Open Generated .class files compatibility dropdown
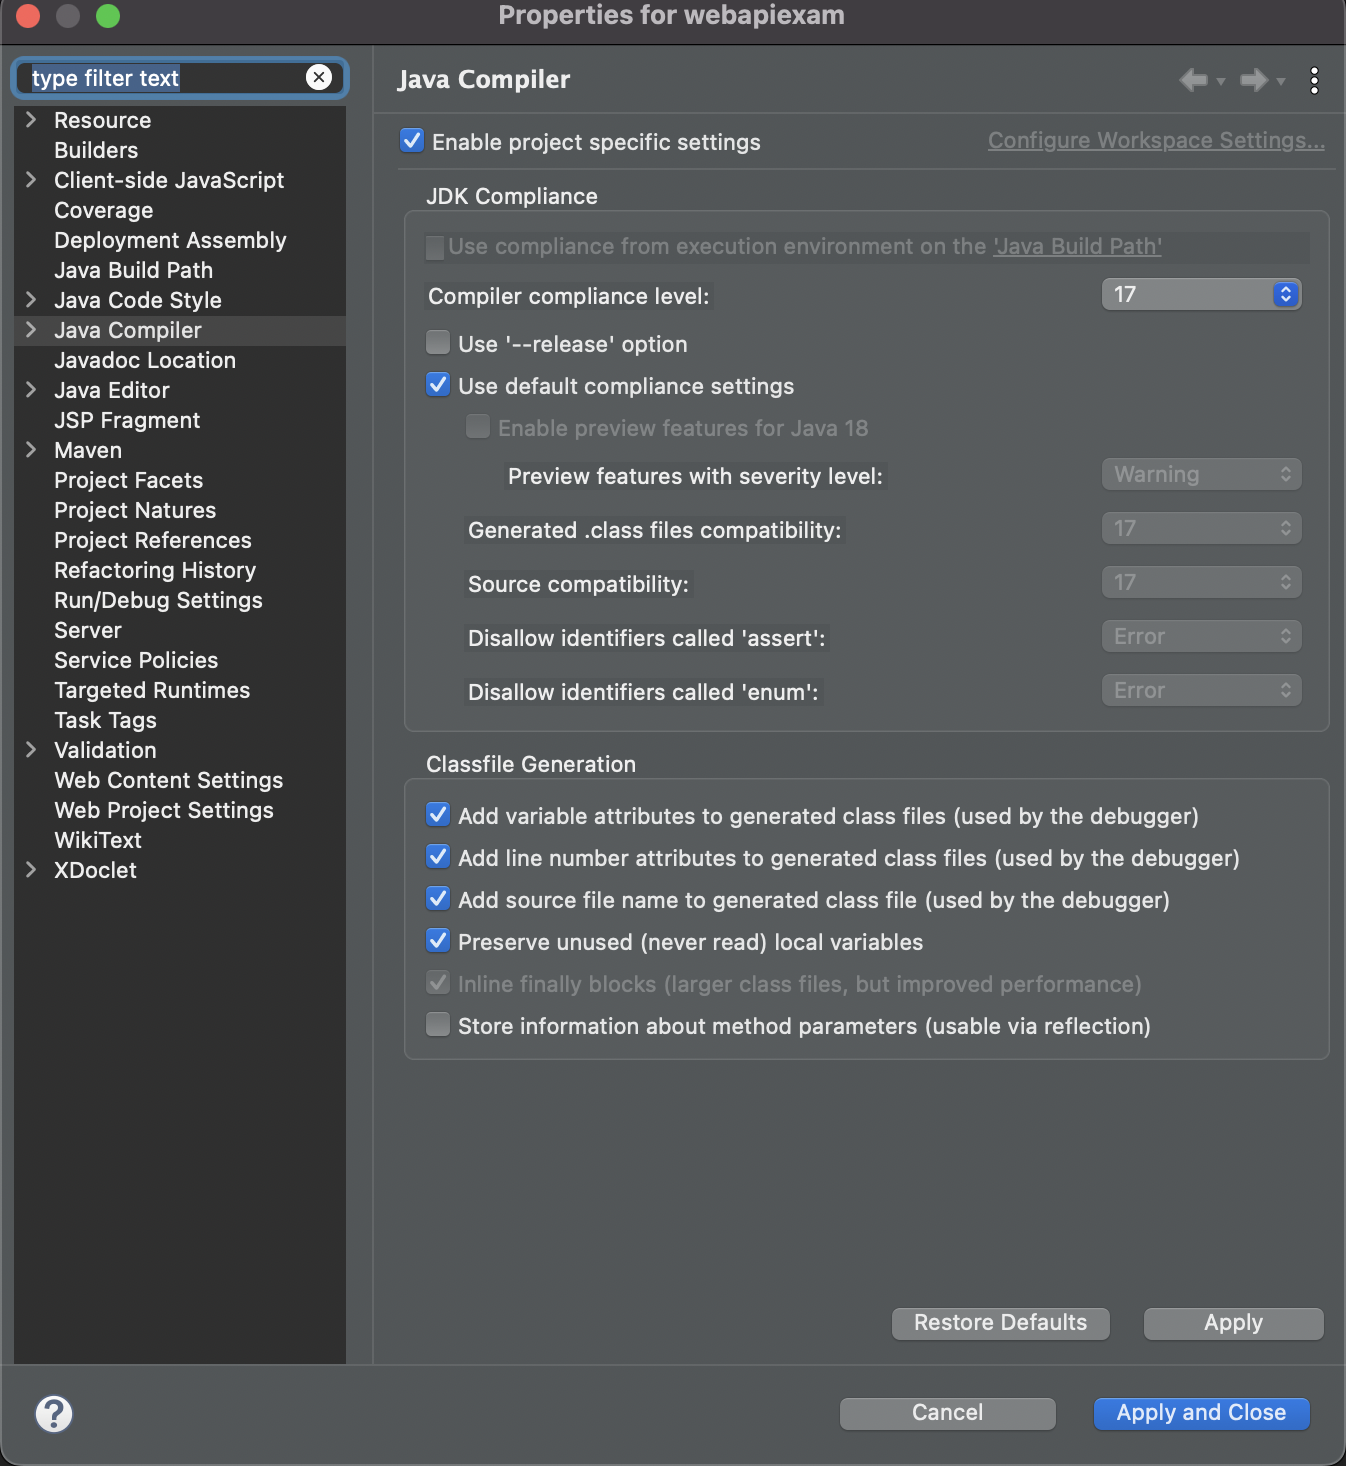The height and width of the screenshot is (1466, 1346). (x=1201, y=528)
